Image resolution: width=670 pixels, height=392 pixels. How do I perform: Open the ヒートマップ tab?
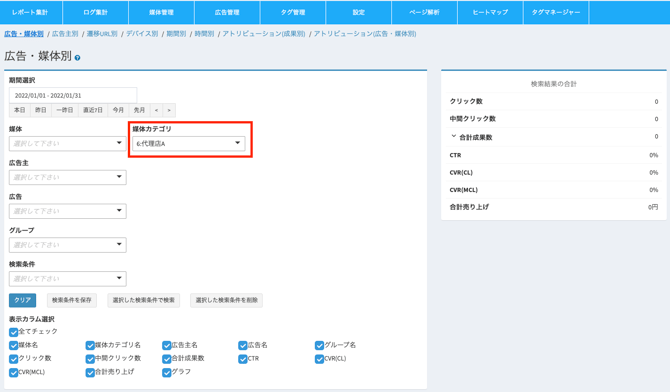coord(491,12)
